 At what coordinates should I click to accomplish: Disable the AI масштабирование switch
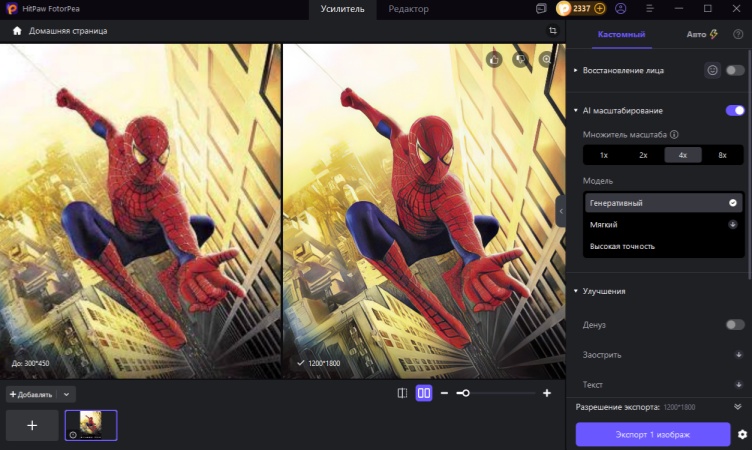coord(735,111)
